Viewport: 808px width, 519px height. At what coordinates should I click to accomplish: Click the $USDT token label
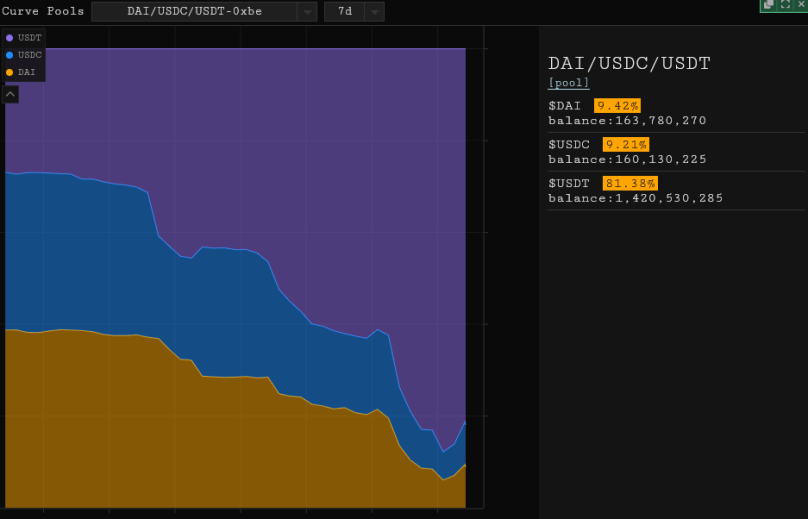point(569,183)
